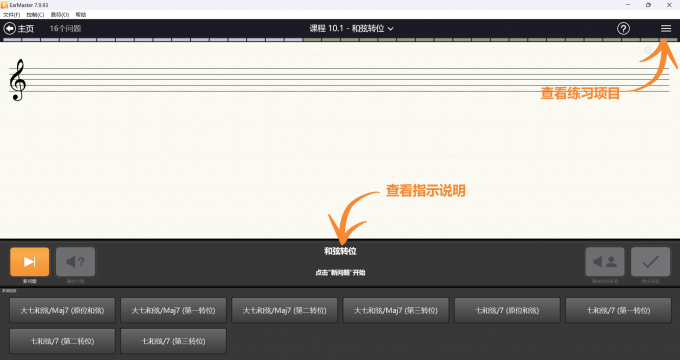Image resolution: width=680 pixels, height=360 pixels.
Task: Click the back arrow 主页 home button
Action: pos(19,29)
